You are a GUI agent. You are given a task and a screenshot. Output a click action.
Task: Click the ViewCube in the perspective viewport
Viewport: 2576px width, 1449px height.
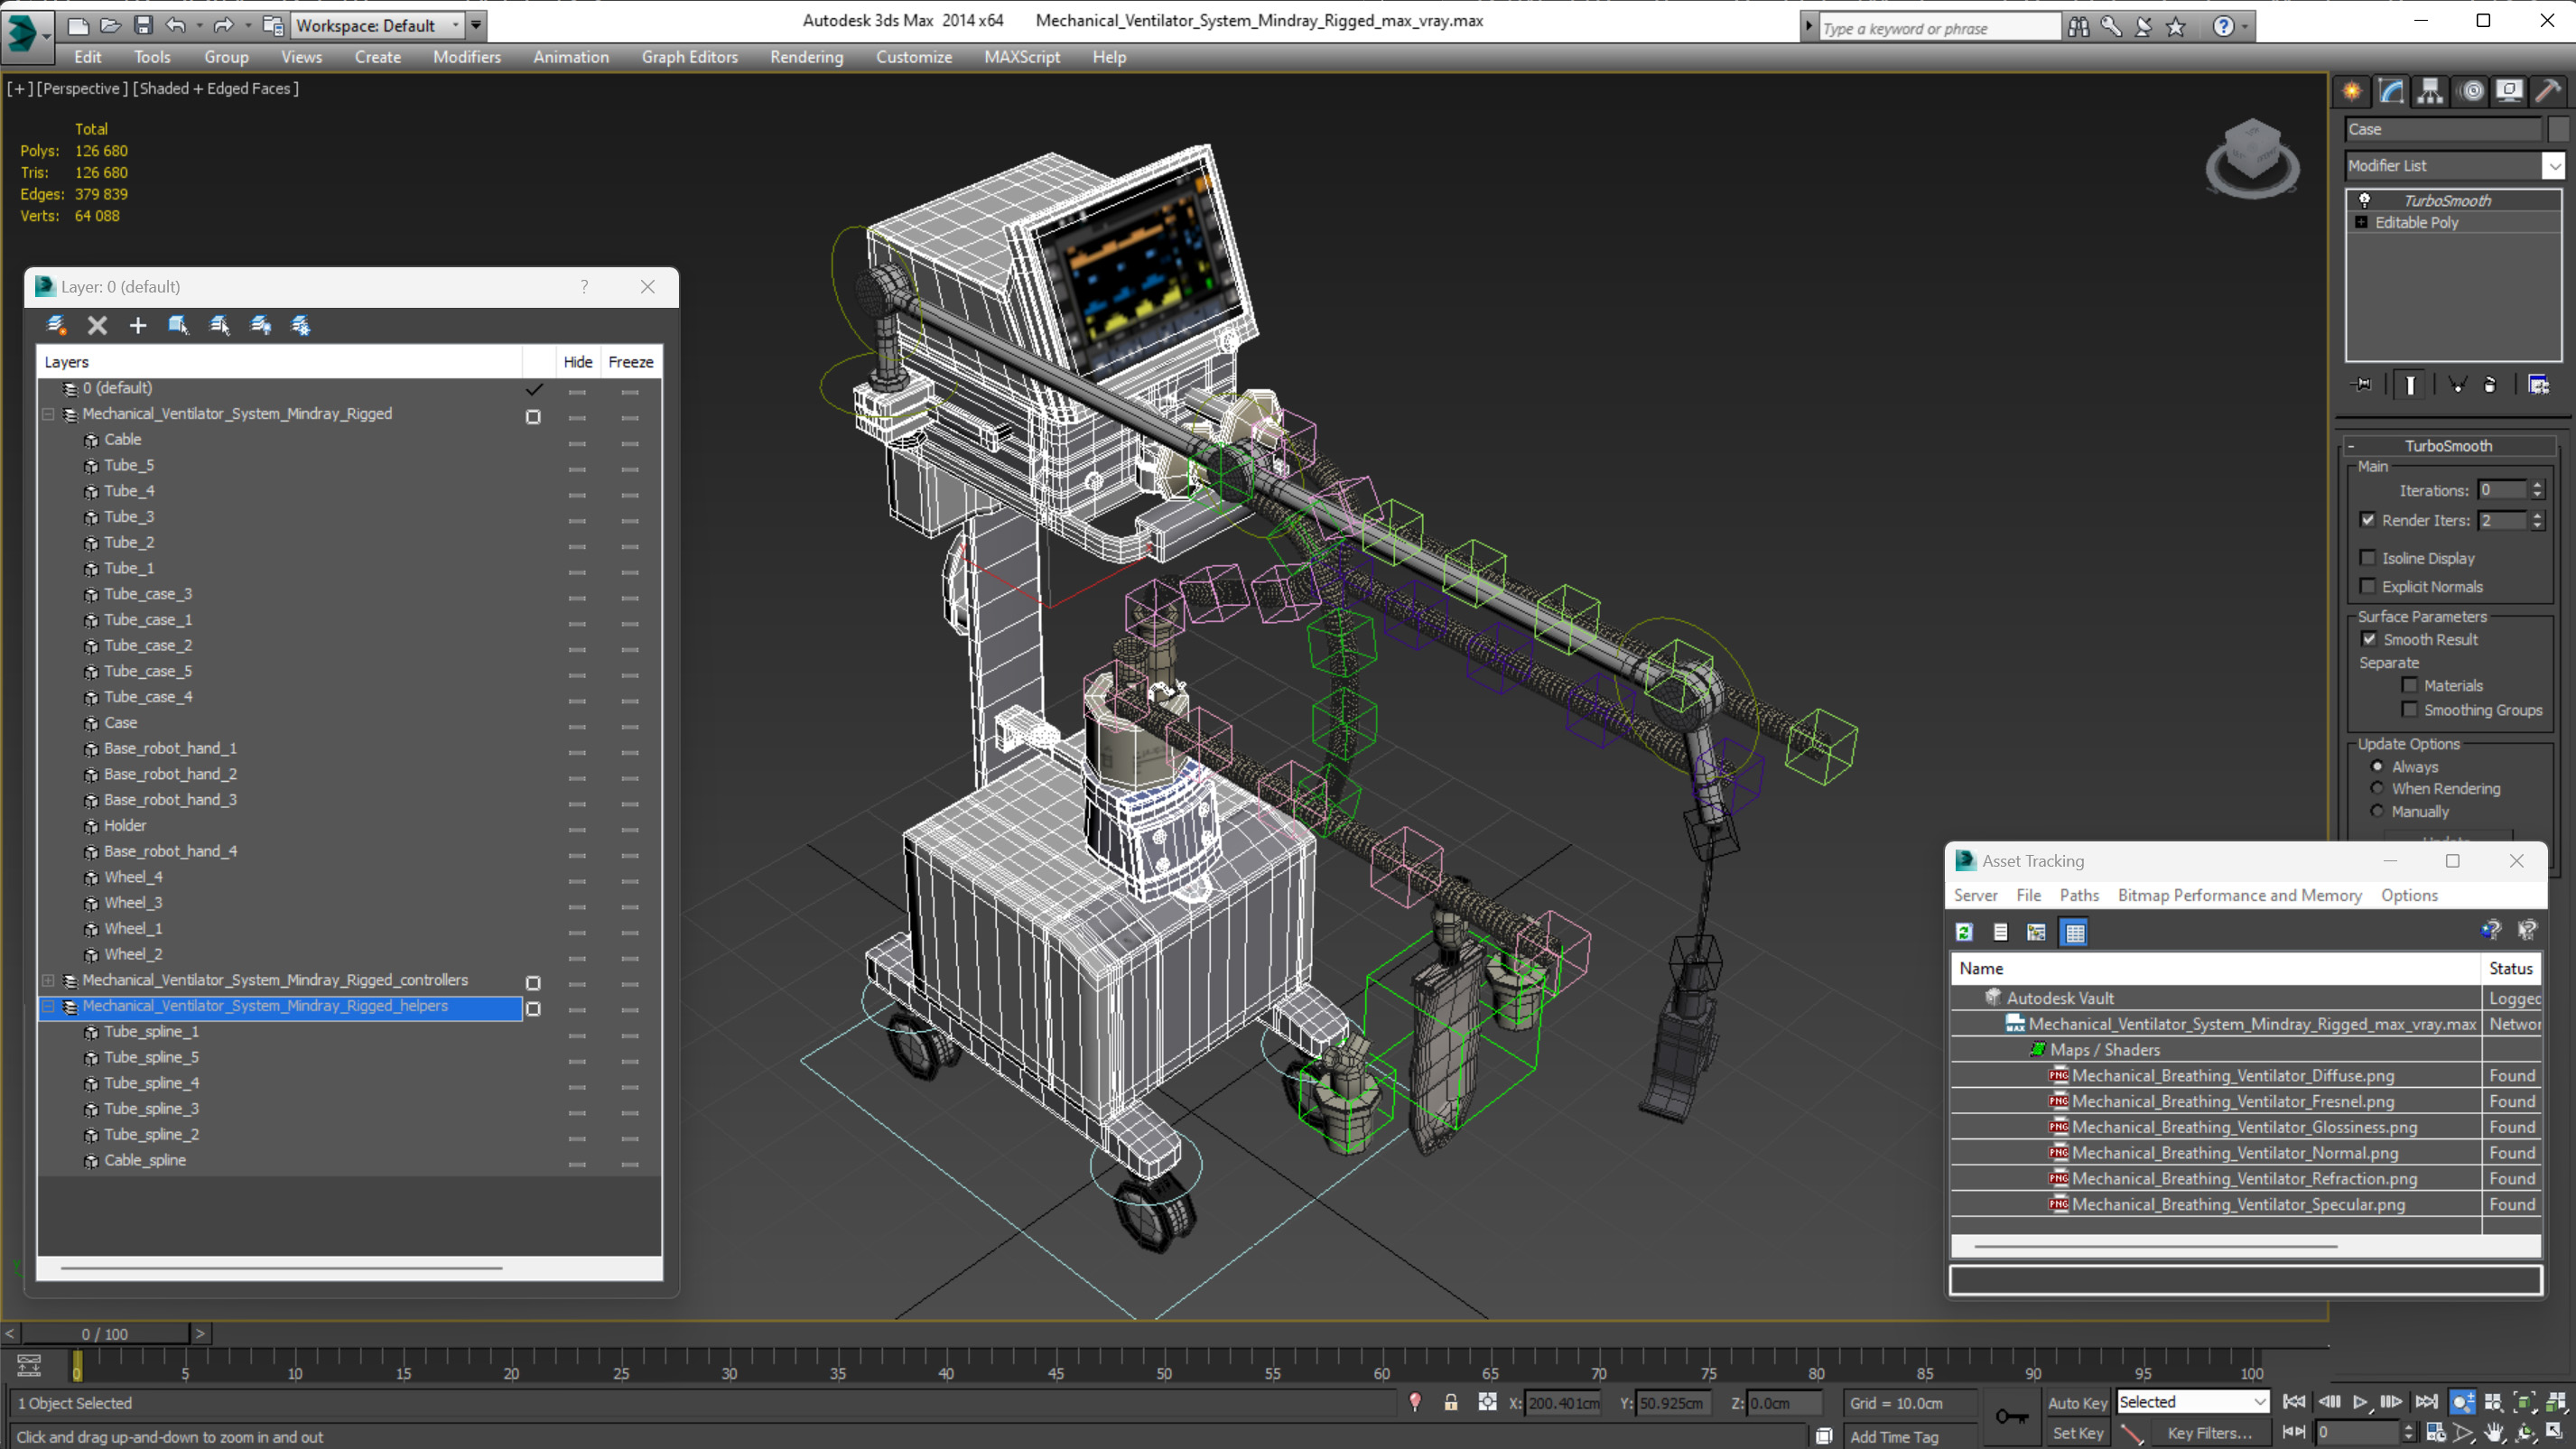tap(2252, 158)
